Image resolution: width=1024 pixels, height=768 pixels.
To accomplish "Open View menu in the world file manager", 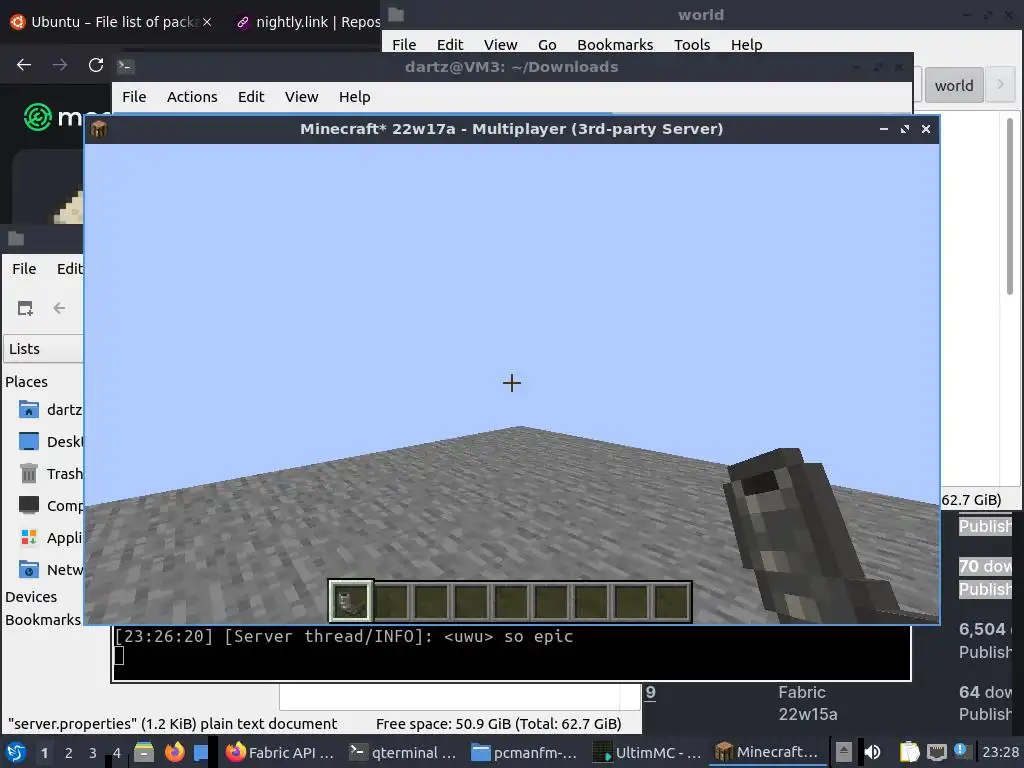I will (x=500, y=44).
